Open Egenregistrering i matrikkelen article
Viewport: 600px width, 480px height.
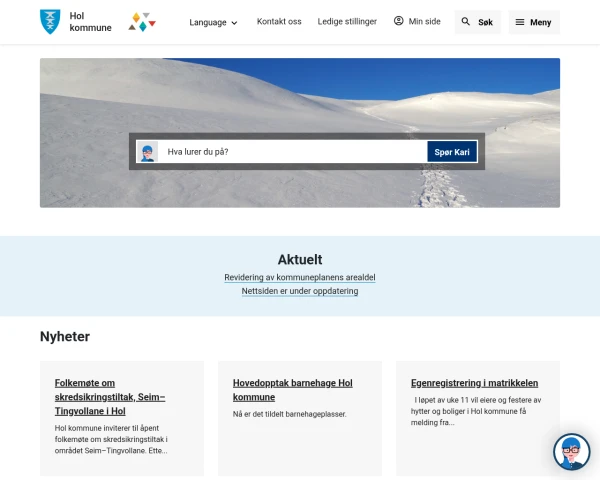(474, 383)
